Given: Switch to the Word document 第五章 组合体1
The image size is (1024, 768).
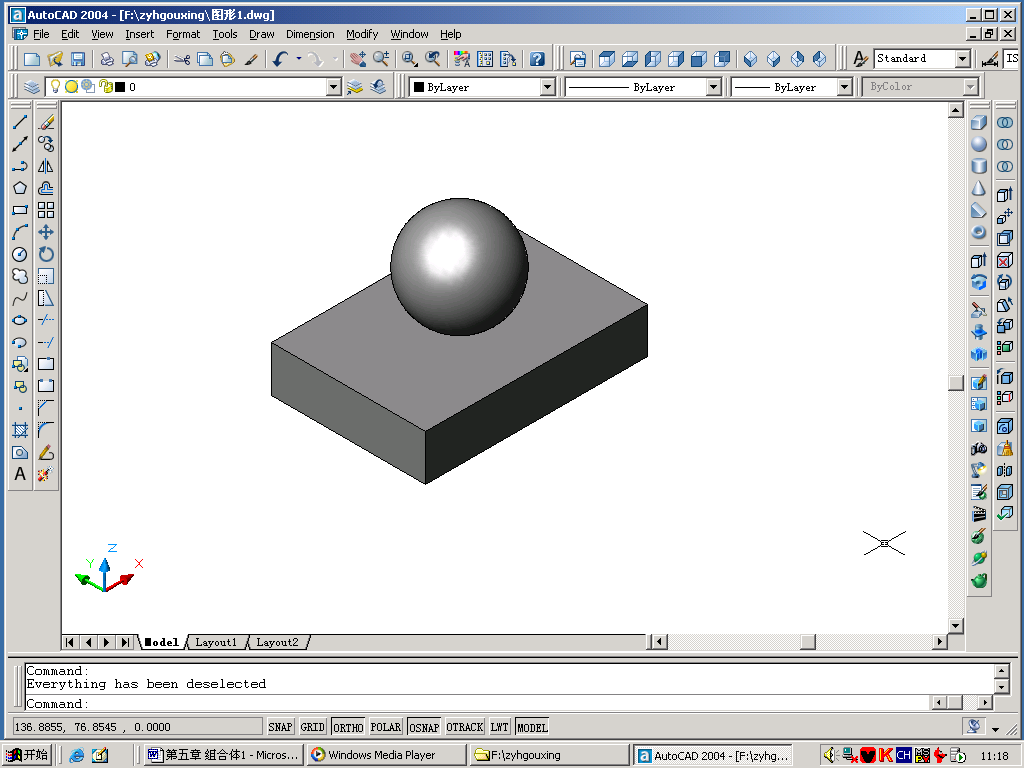Looking at the screenshot, I should point(223,755).
